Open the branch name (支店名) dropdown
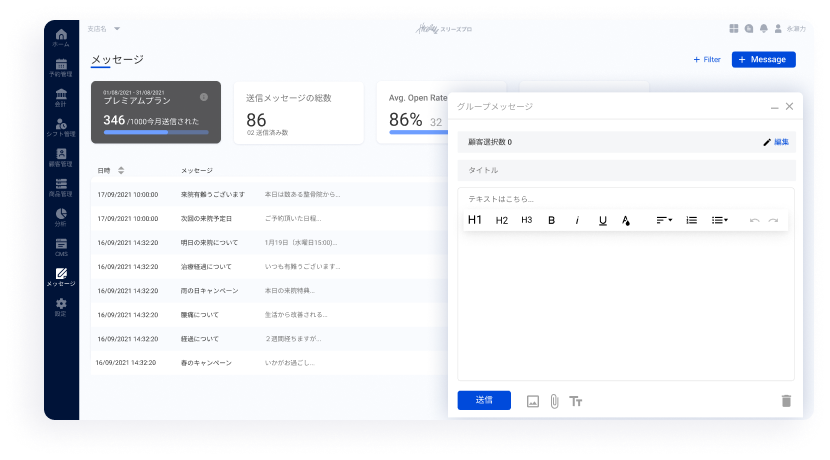This screenshot has height=460, width=830. point(104,29)
